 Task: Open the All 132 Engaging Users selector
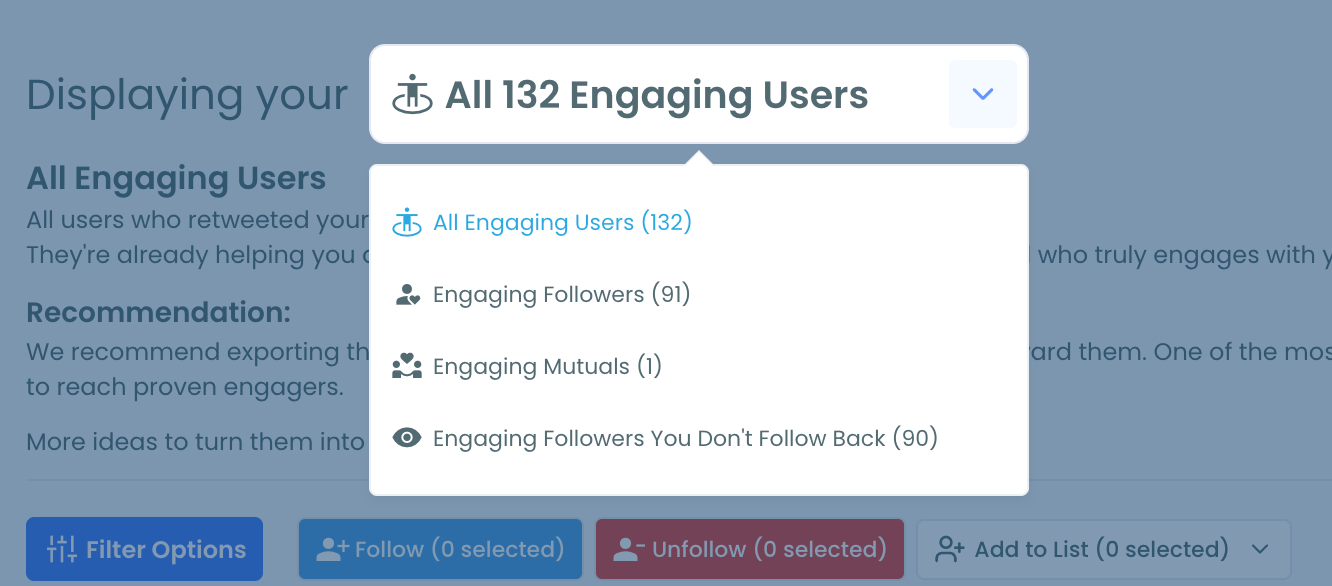point(656,95)
